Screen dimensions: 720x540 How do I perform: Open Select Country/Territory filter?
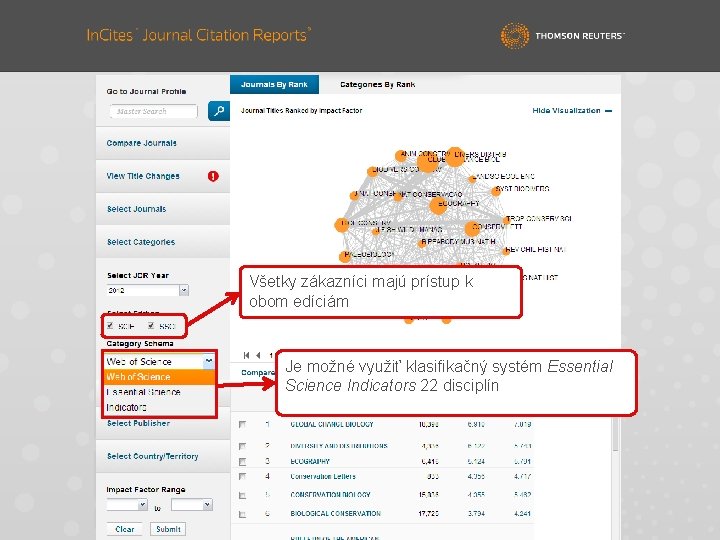(x=152, y=456)
